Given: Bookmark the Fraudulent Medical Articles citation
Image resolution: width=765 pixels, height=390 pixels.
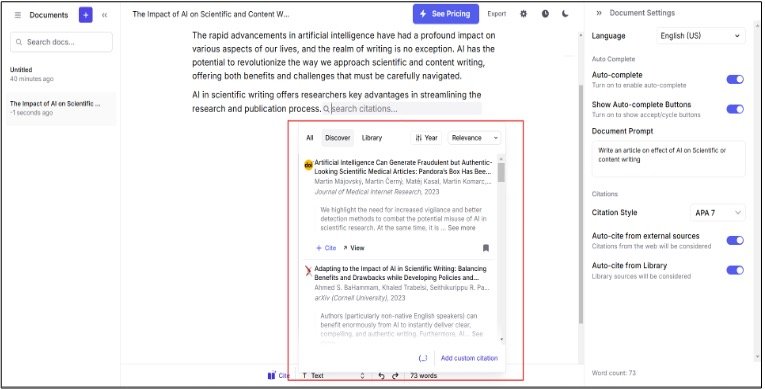Looking at the screenshot, I should coord(485,248).
